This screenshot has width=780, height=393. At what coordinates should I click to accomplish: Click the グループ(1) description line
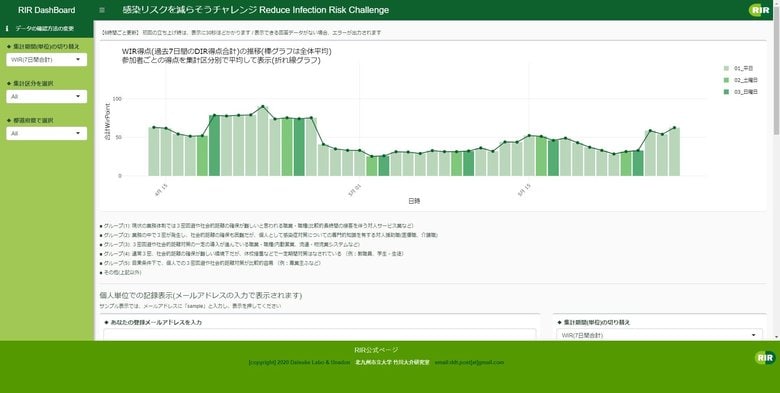click(257, 226)
